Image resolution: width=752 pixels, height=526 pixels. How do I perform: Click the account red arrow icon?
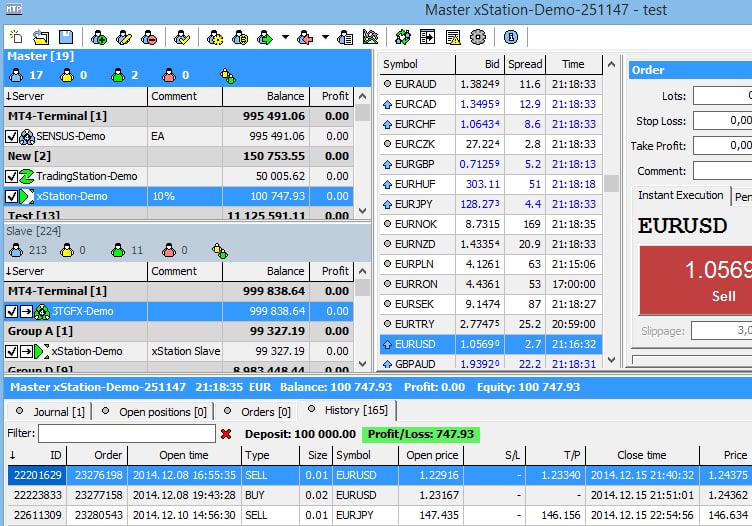pos(305,37)
